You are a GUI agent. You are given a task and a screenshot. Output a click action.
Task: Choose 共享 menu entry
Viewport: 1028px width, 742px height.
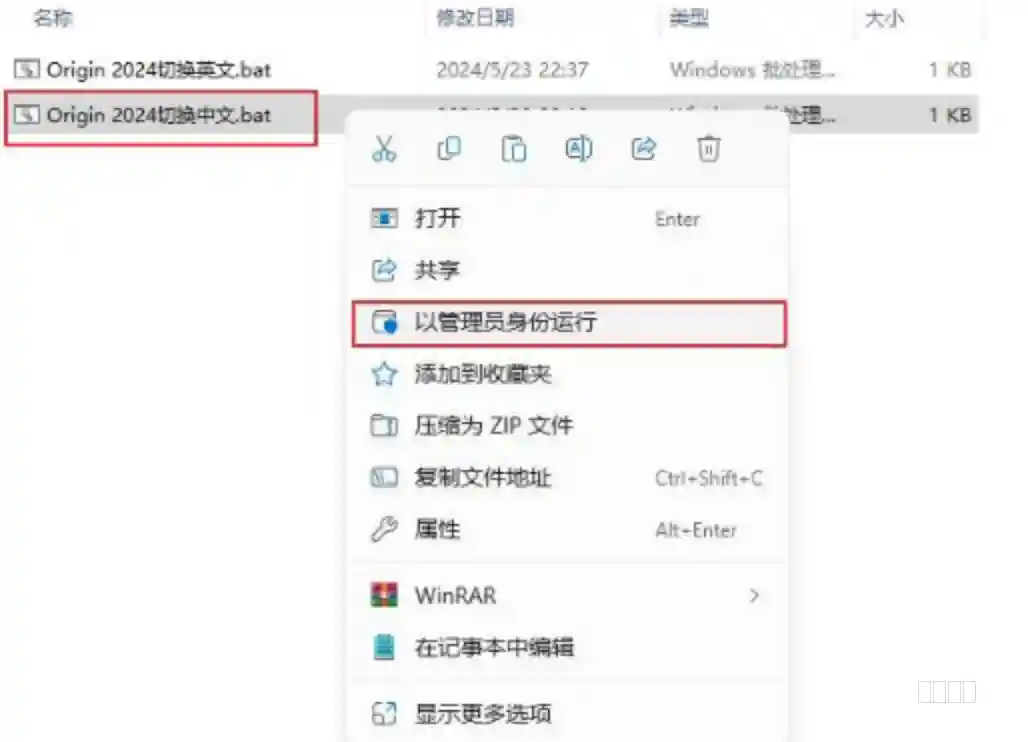(568, 270)
